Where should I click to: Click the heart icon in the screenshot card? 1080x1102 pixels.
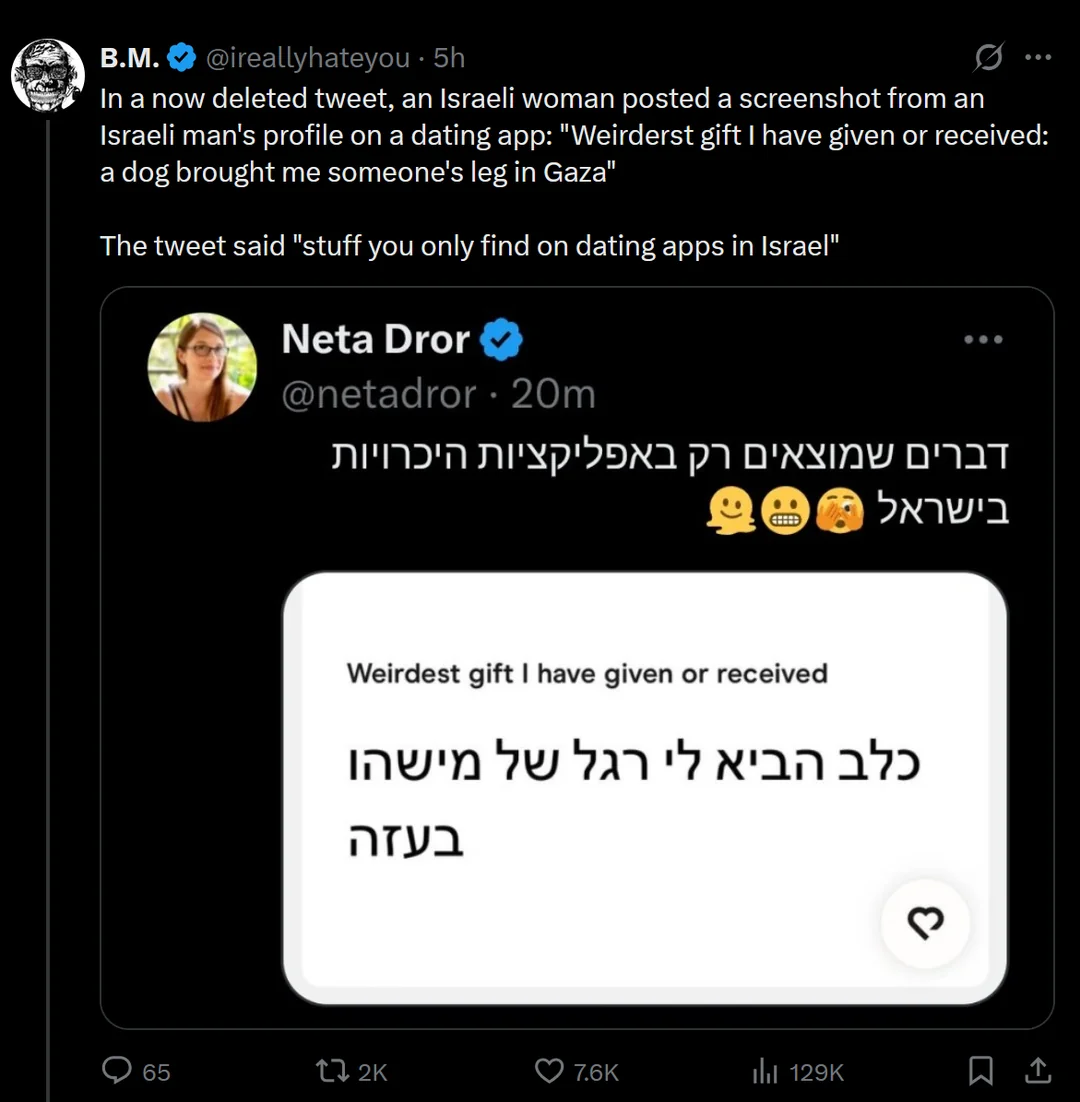tap(925, 923)
